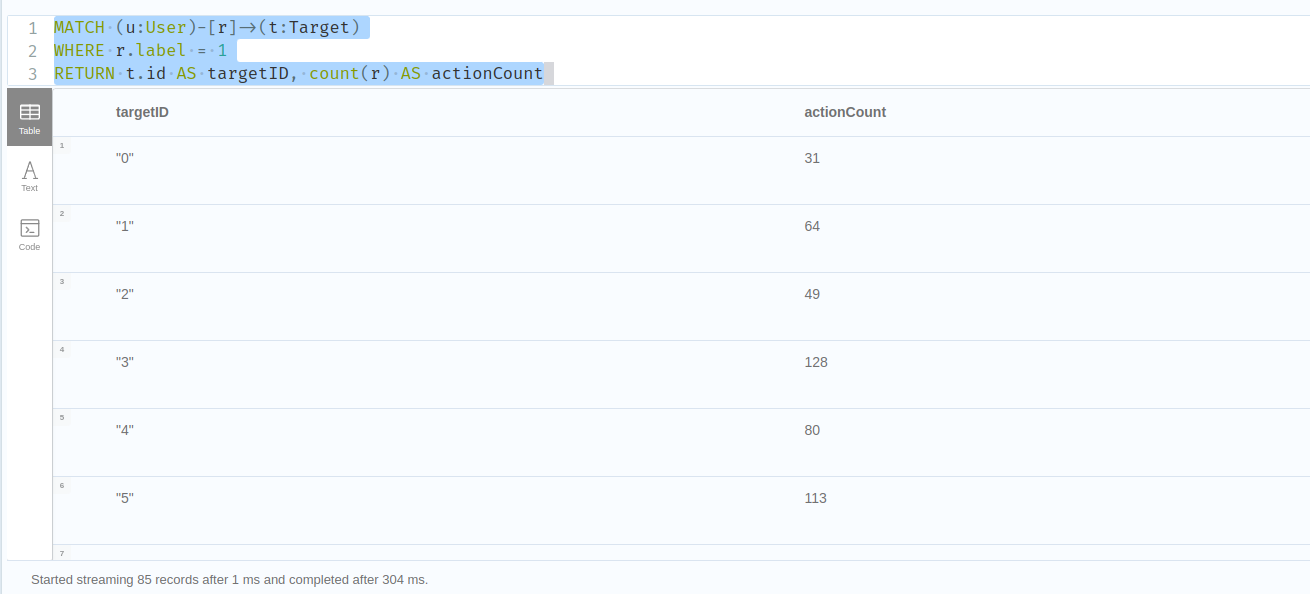Select targetID cell "0"
1310x594 pixels.
click(125, 158)
